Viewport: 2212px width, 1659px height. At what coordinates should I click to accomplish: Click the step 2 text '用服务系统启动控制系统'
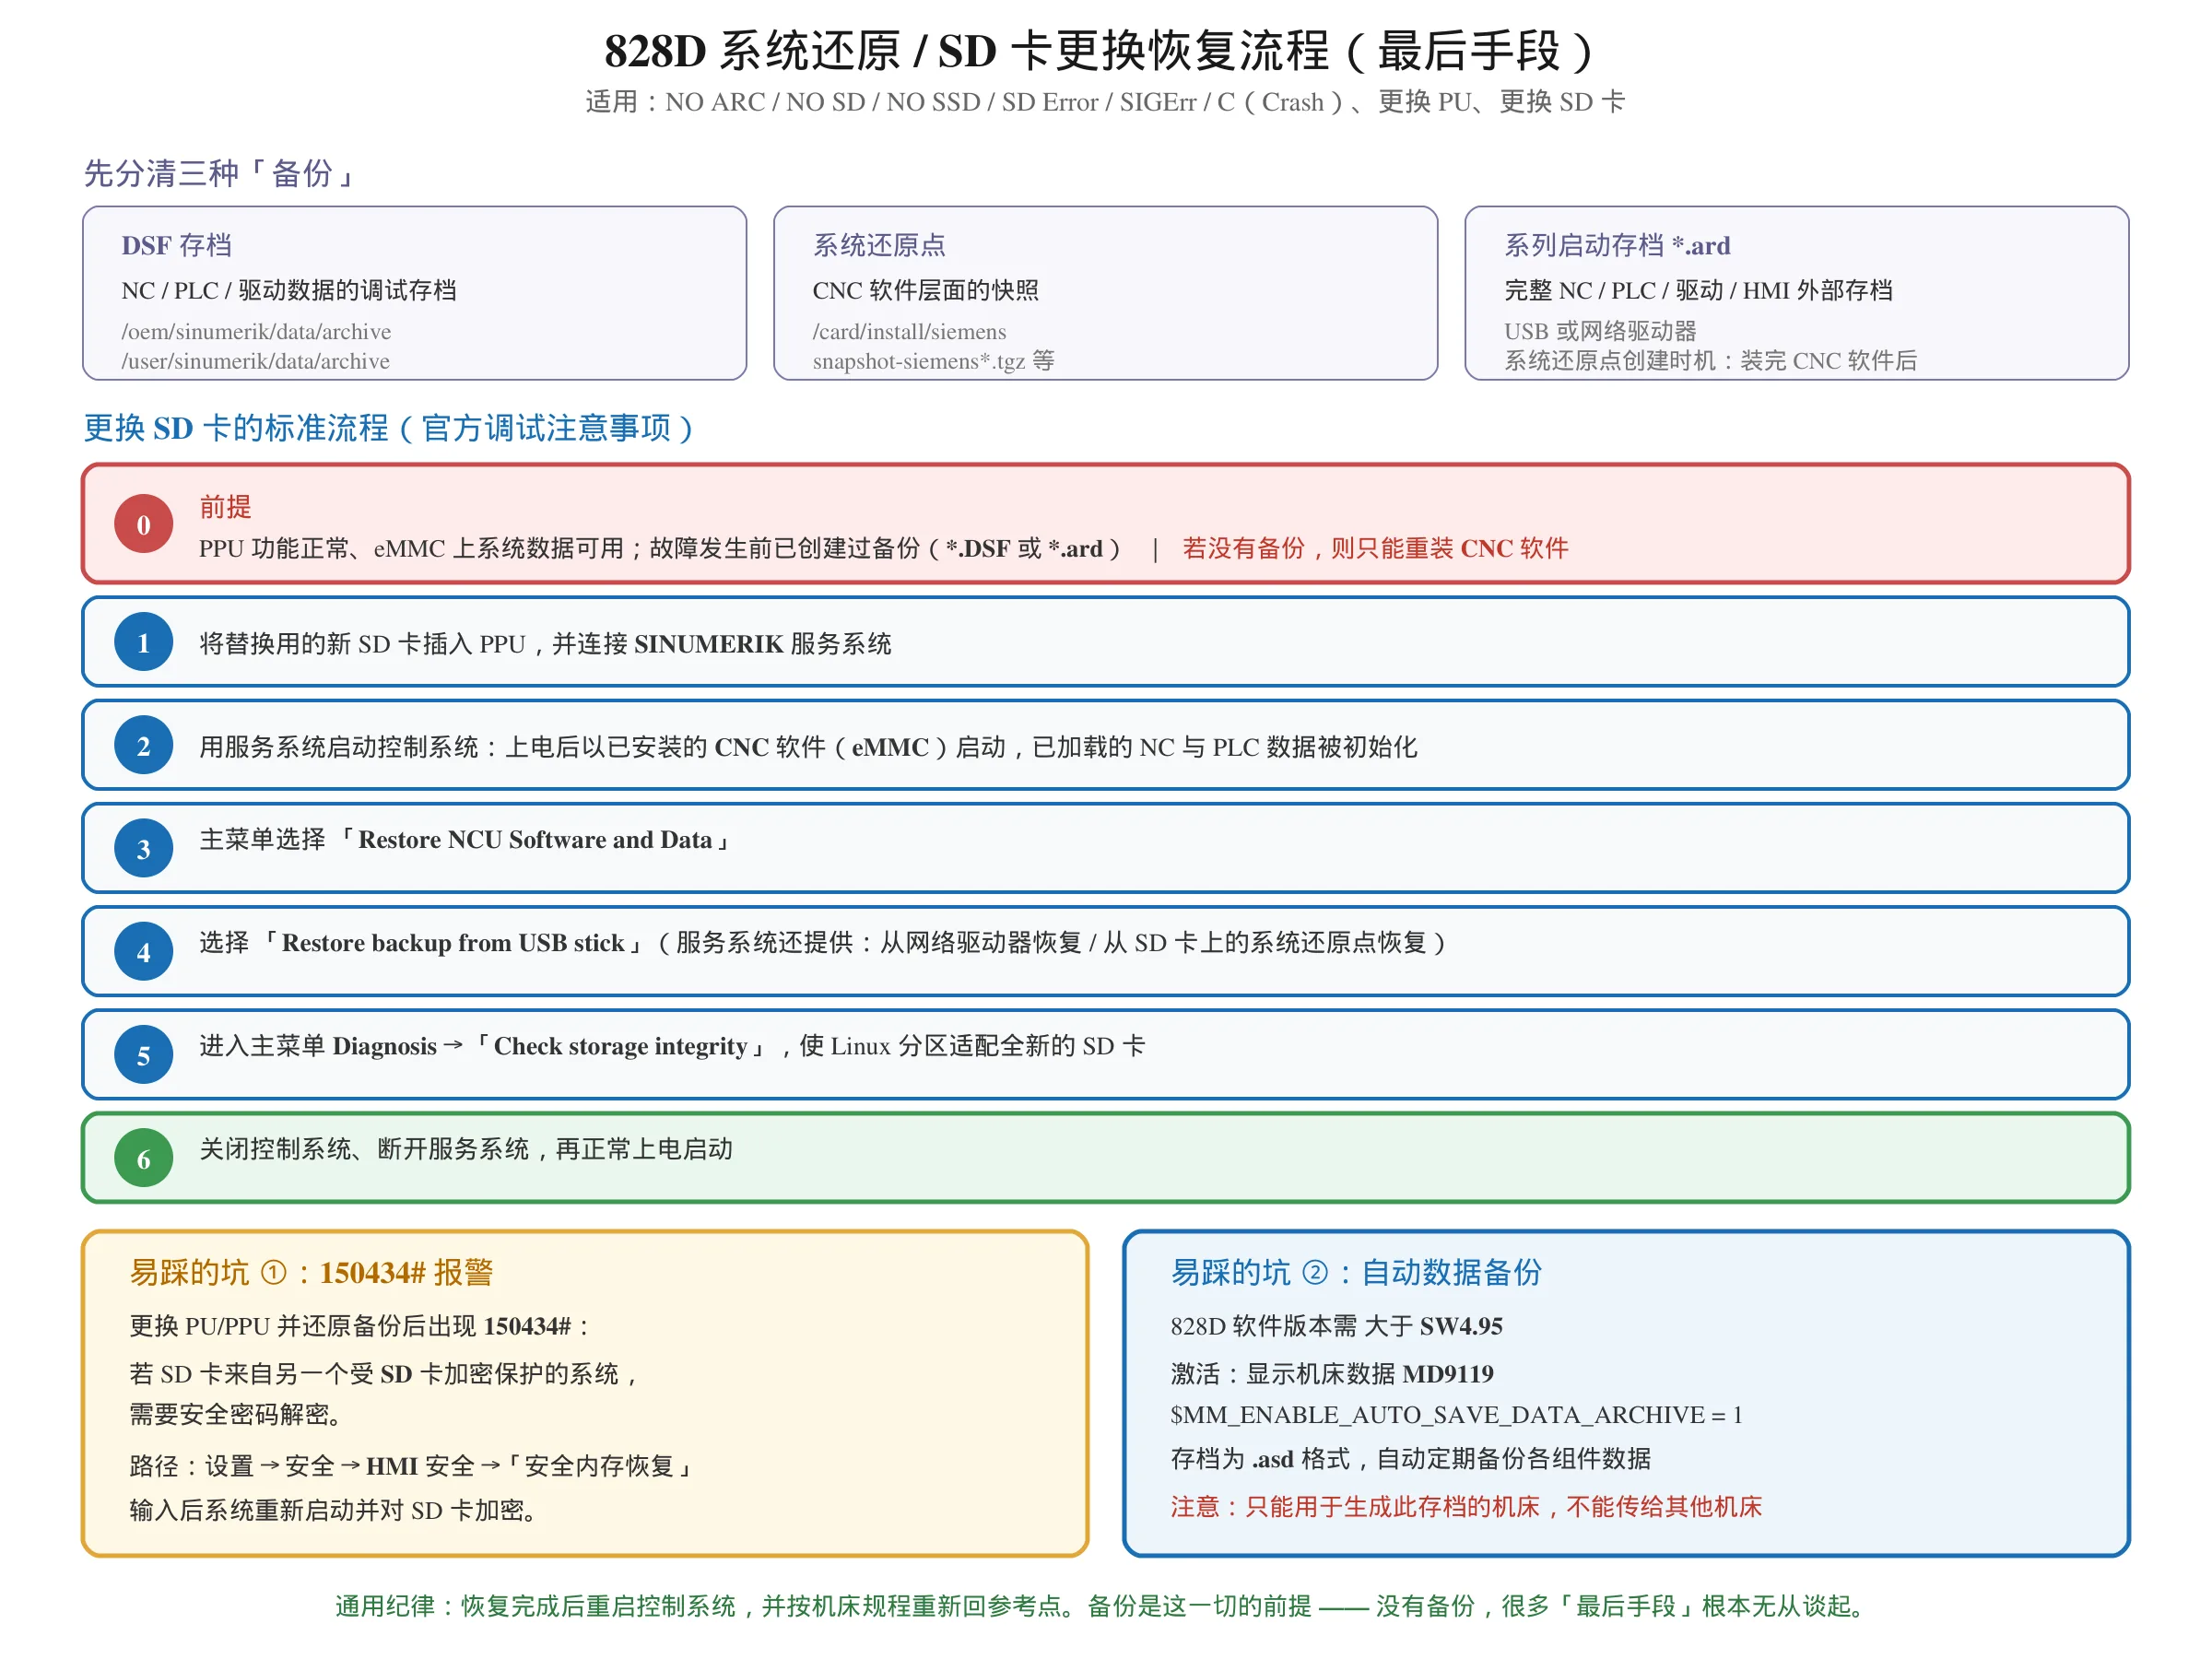[338, 747]
